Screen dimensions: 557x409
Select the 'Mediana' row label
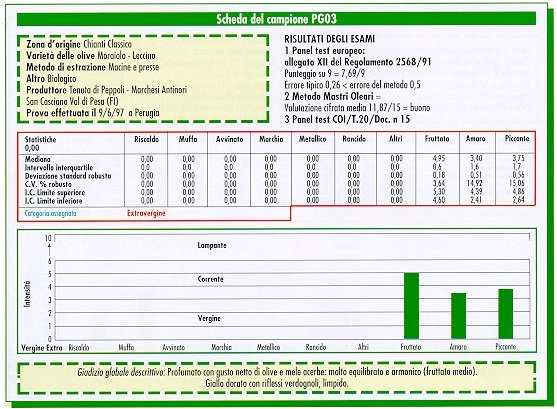tap(38, 159)
